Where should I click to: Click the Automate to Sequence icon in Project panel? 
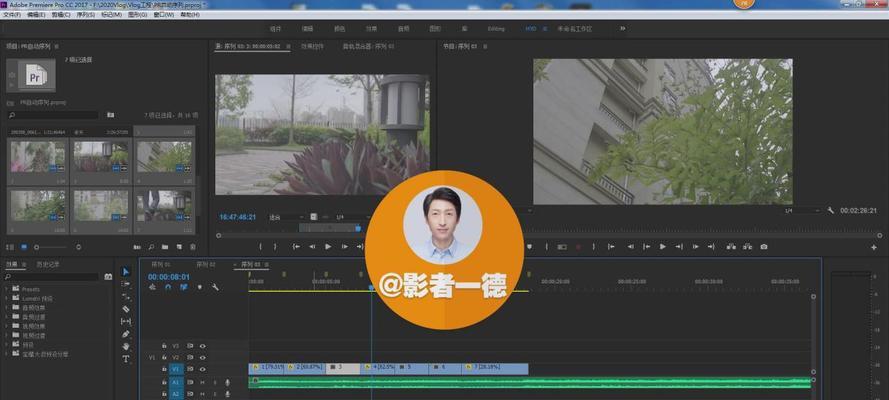pos(137,247)
